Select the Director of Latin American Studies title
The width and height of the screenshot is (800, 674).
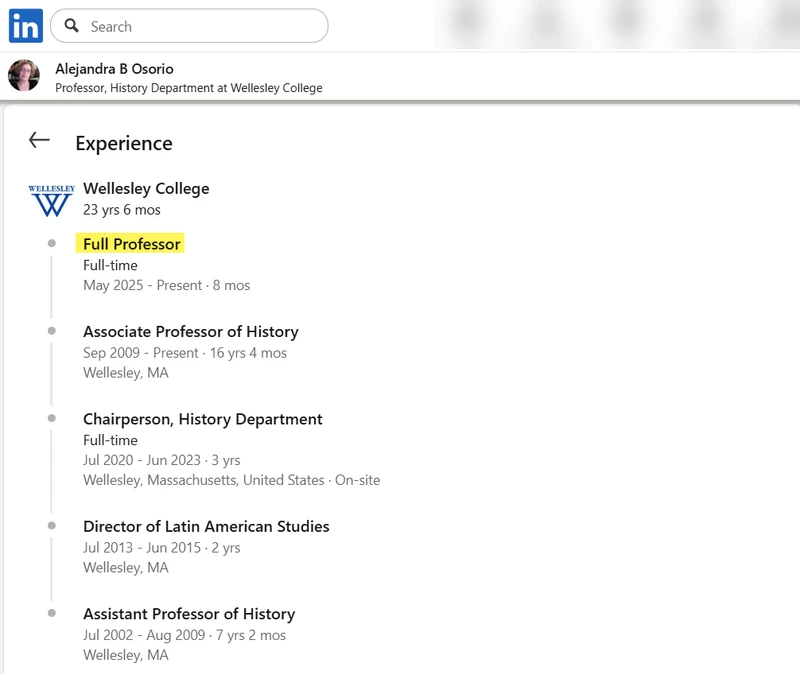(206, 527)
